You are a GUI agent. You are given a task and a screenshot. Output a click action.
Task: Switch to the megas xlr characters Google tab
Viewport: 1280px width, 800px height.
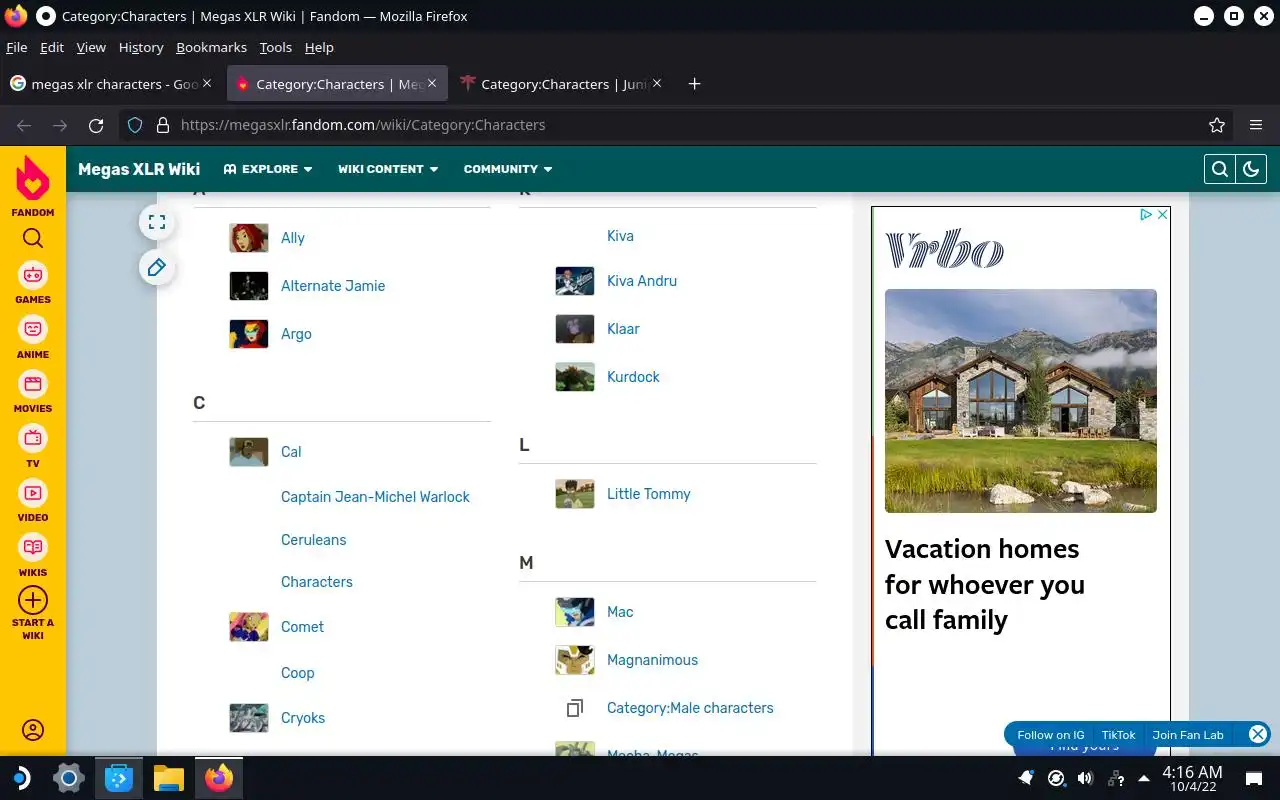tap(110, 84)
